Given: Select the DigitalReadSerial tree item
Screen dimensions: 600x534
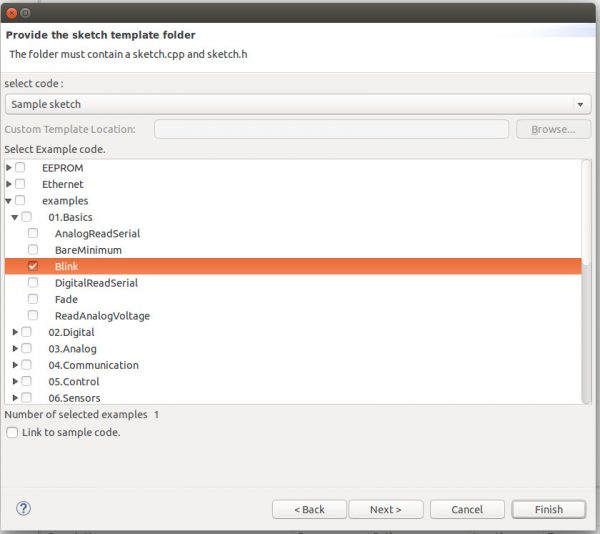Looking at the screenshot, I should pos(96,283).
